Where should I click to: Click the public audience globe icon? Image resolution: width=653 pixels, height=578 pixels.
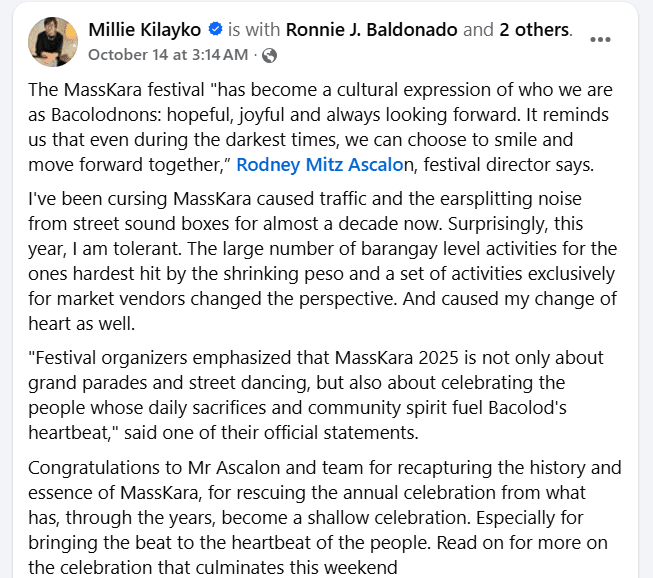tap(269, 54)
